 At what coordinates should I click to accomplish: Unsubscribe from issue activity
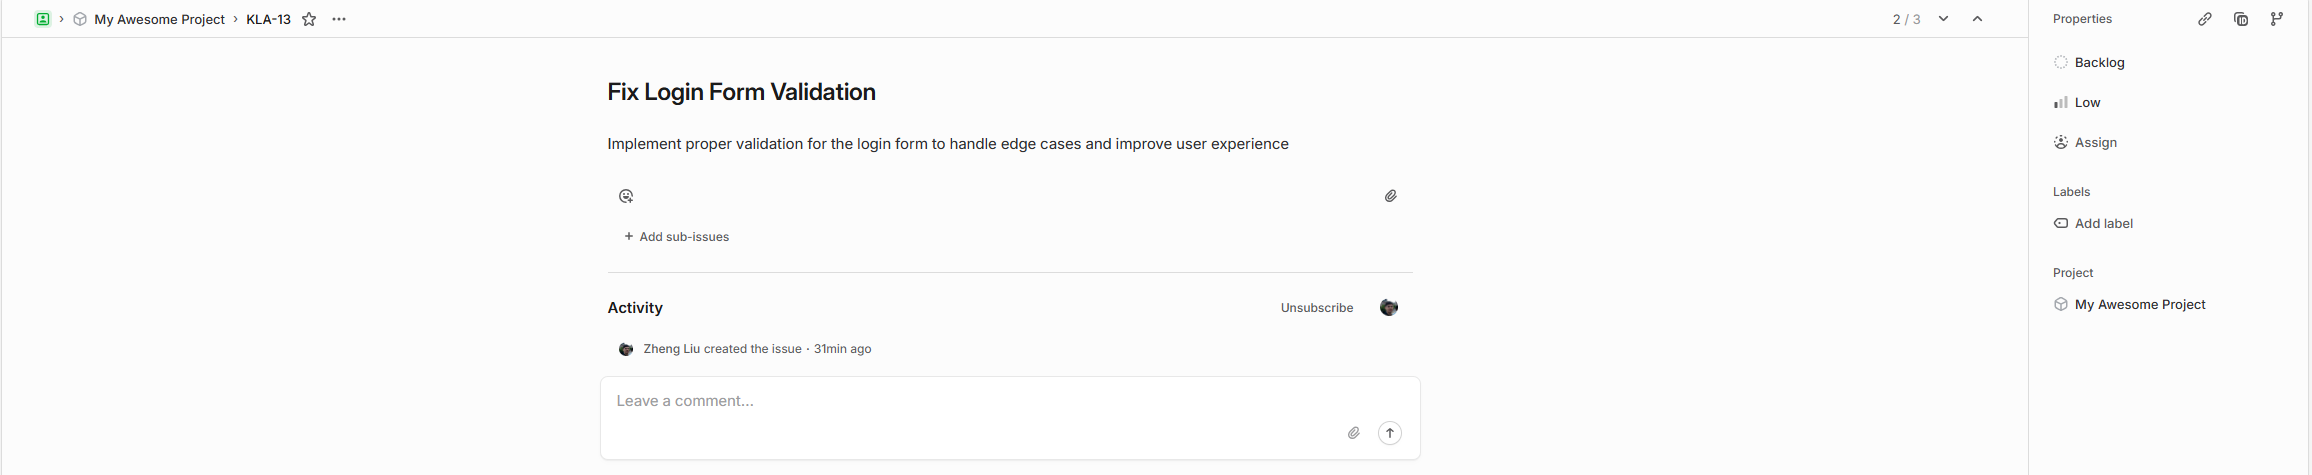click(1316, 308)
